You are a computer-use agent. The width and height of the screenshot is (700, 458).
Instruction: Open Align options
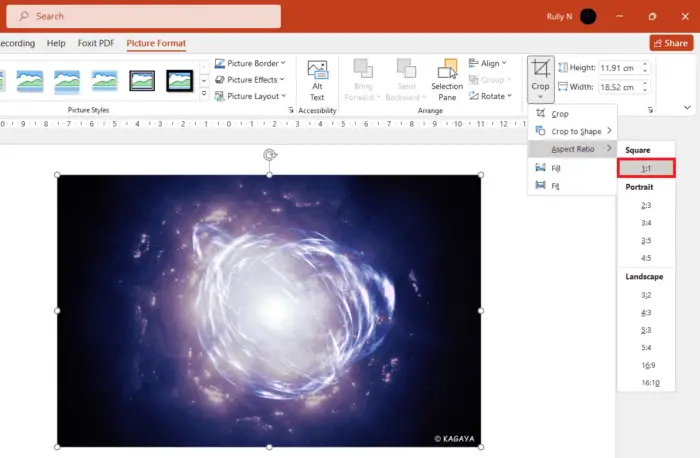coord(488,63)
